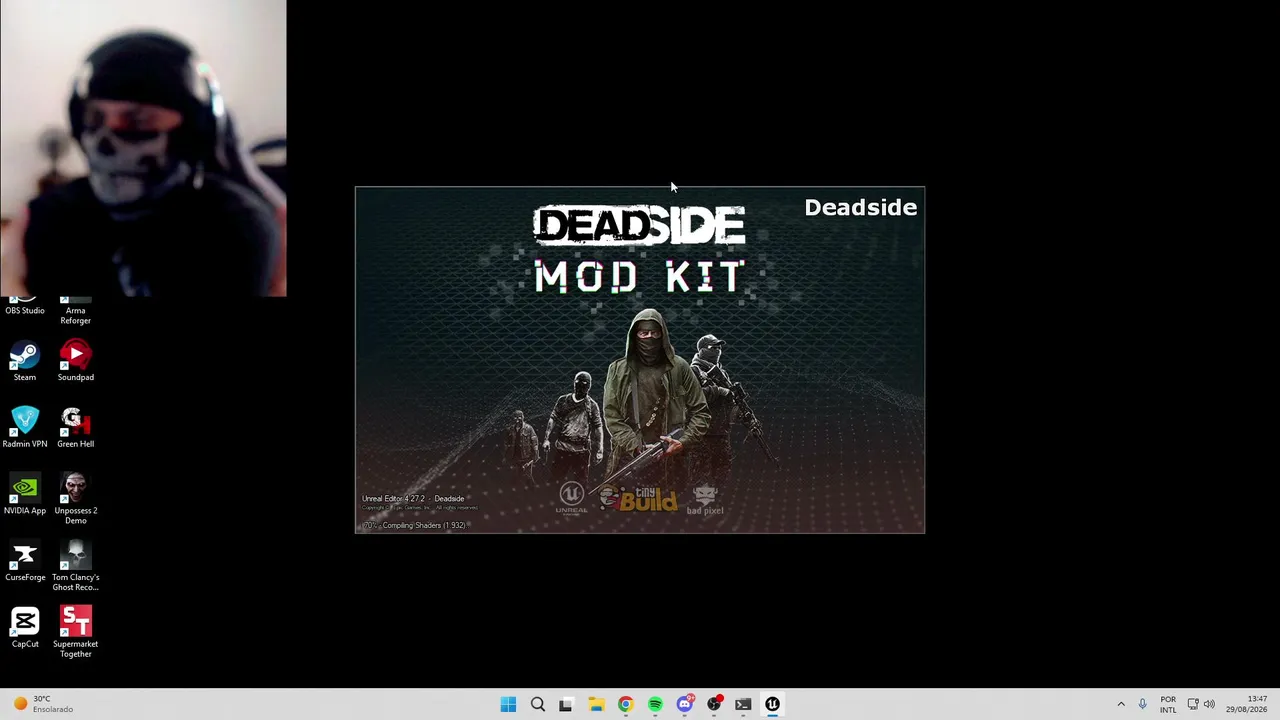Image resolution: width=1280 pixels, height=720 pixels.
Task: Open the weather widget showing 30°C
Action: (x=42, y=704)
